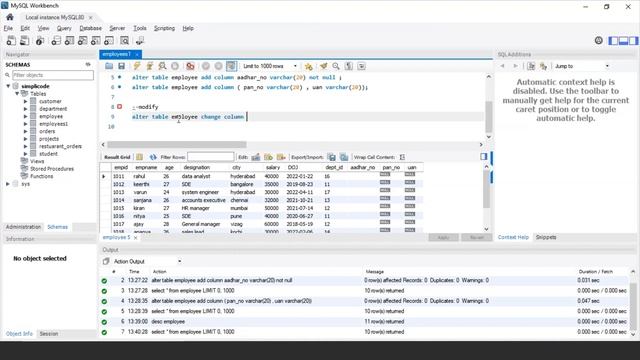Toggle the result panel side pane icon

coord(484,157)
